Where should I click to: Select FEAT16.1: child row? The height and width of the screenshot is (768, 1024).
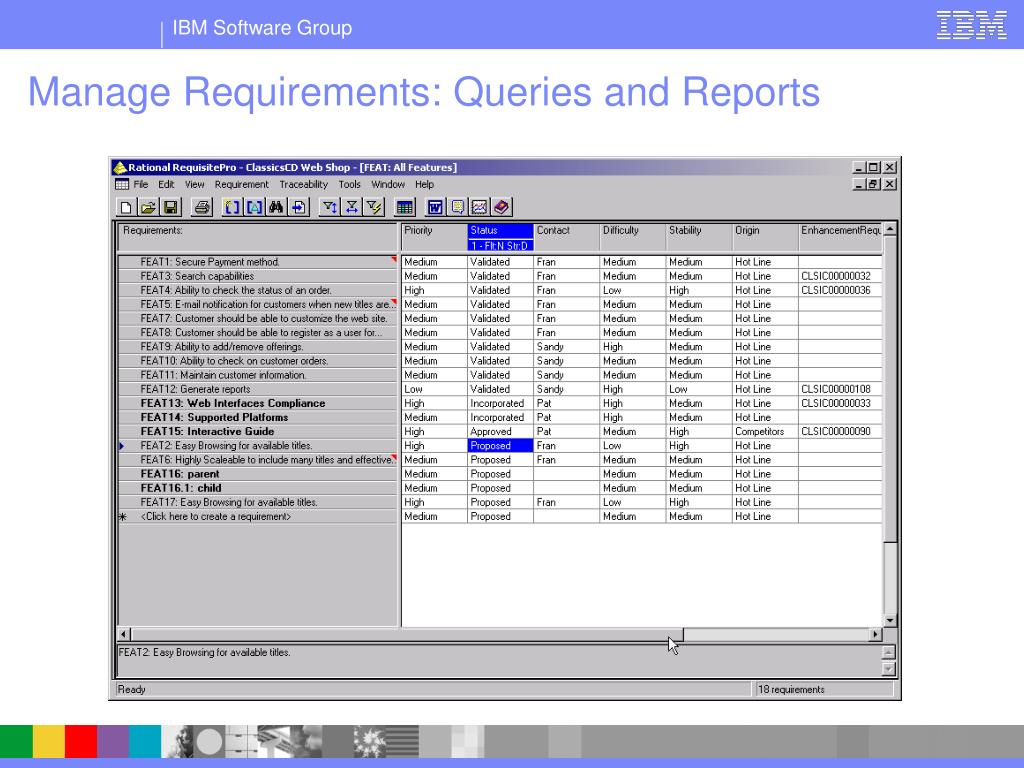258,488
